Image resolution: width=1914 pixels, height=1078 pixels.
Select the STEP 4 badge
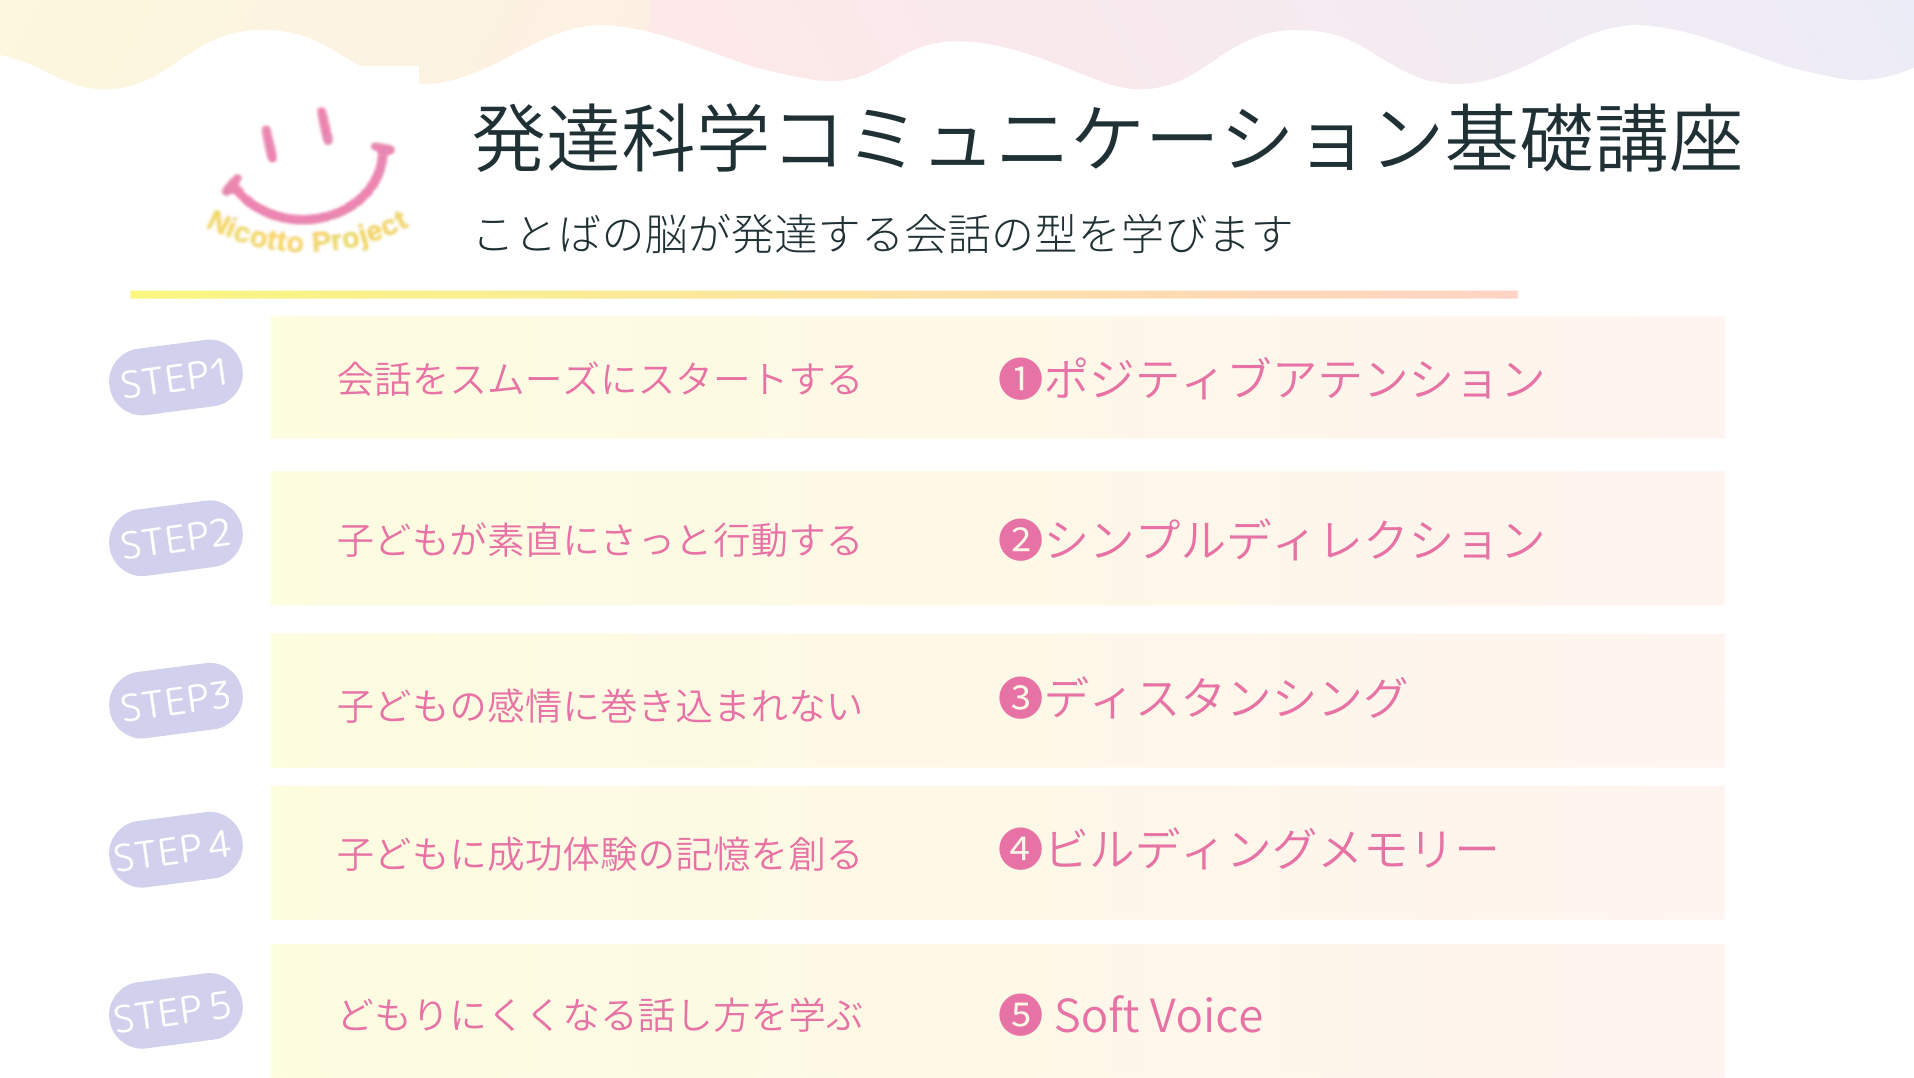175,850
